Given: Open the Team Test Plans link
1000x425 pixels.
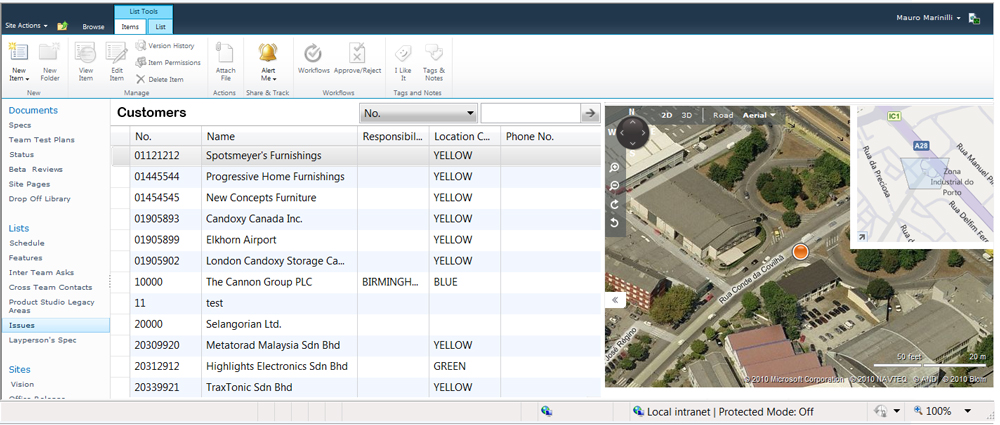Looking at the screenshot, I should (41, 140).
